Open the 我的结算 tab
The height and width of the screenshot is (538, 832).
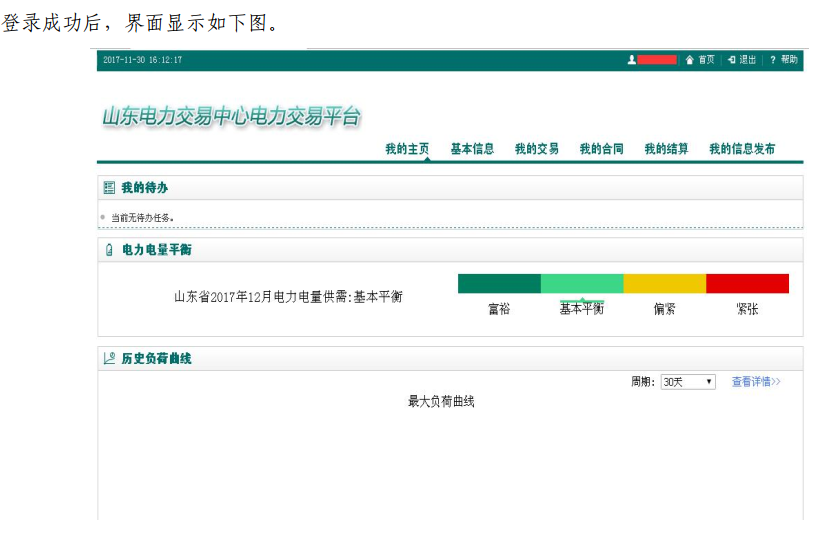coord(666,149)
